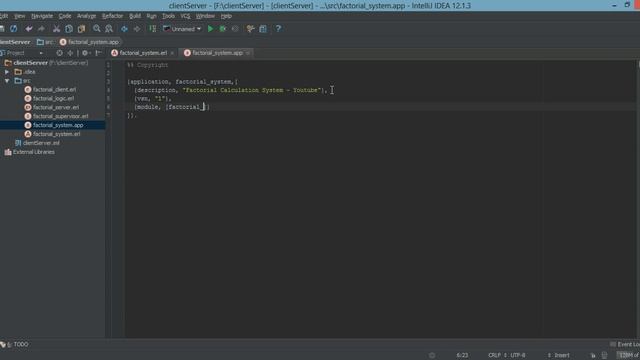Start Debug with the green bug icon
640x360 pixels.
(x=223, y=29)
